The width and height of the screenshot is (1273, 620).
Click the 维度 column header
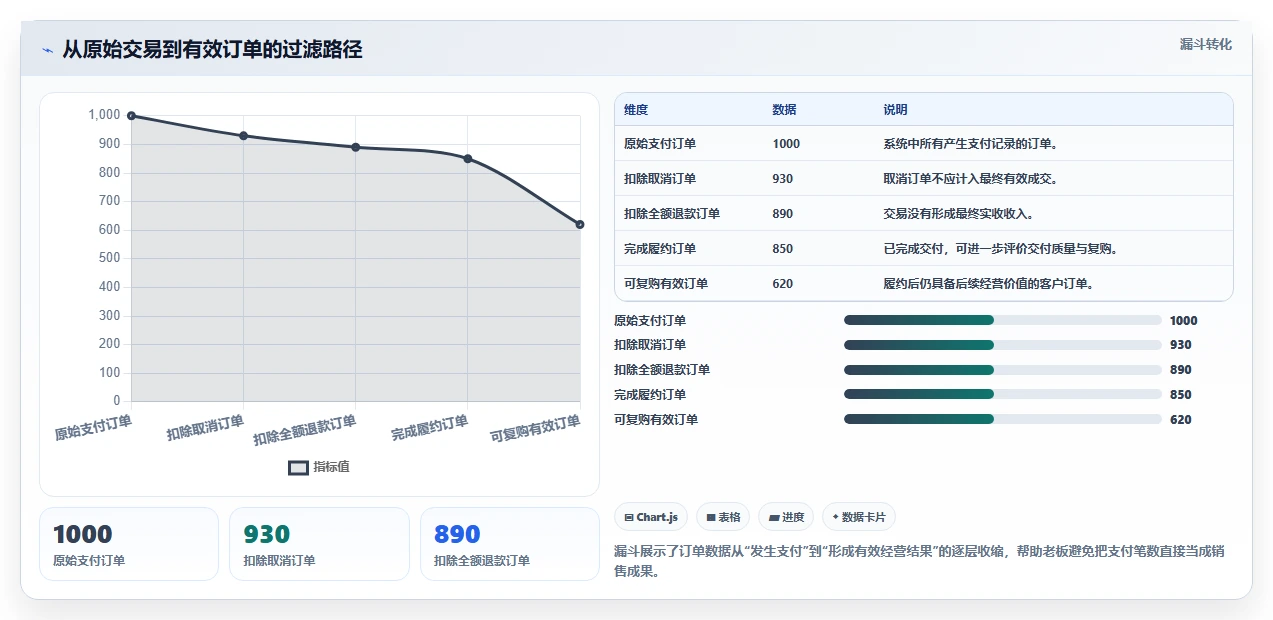coord(636,110)
